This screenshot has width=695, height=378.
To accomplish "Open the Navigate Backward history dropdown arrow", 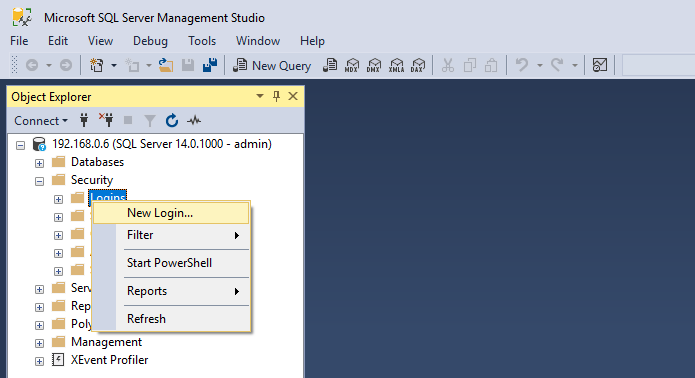I will [49, 66].
